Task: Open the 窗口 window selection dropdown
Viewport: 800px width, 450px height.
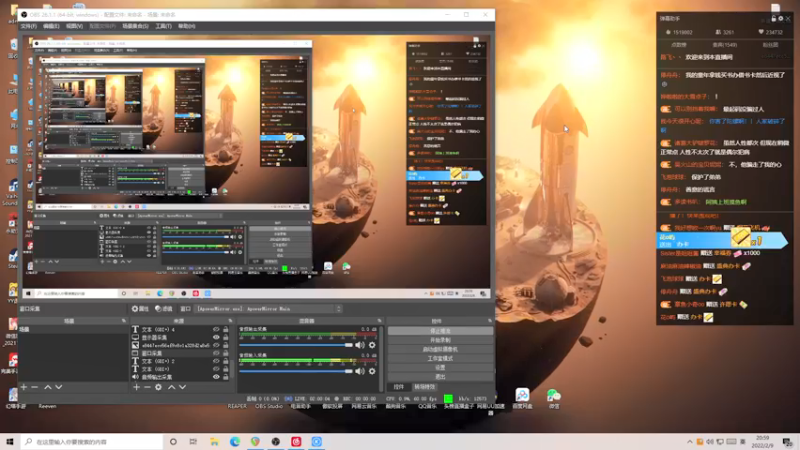Action: point(268,309)
